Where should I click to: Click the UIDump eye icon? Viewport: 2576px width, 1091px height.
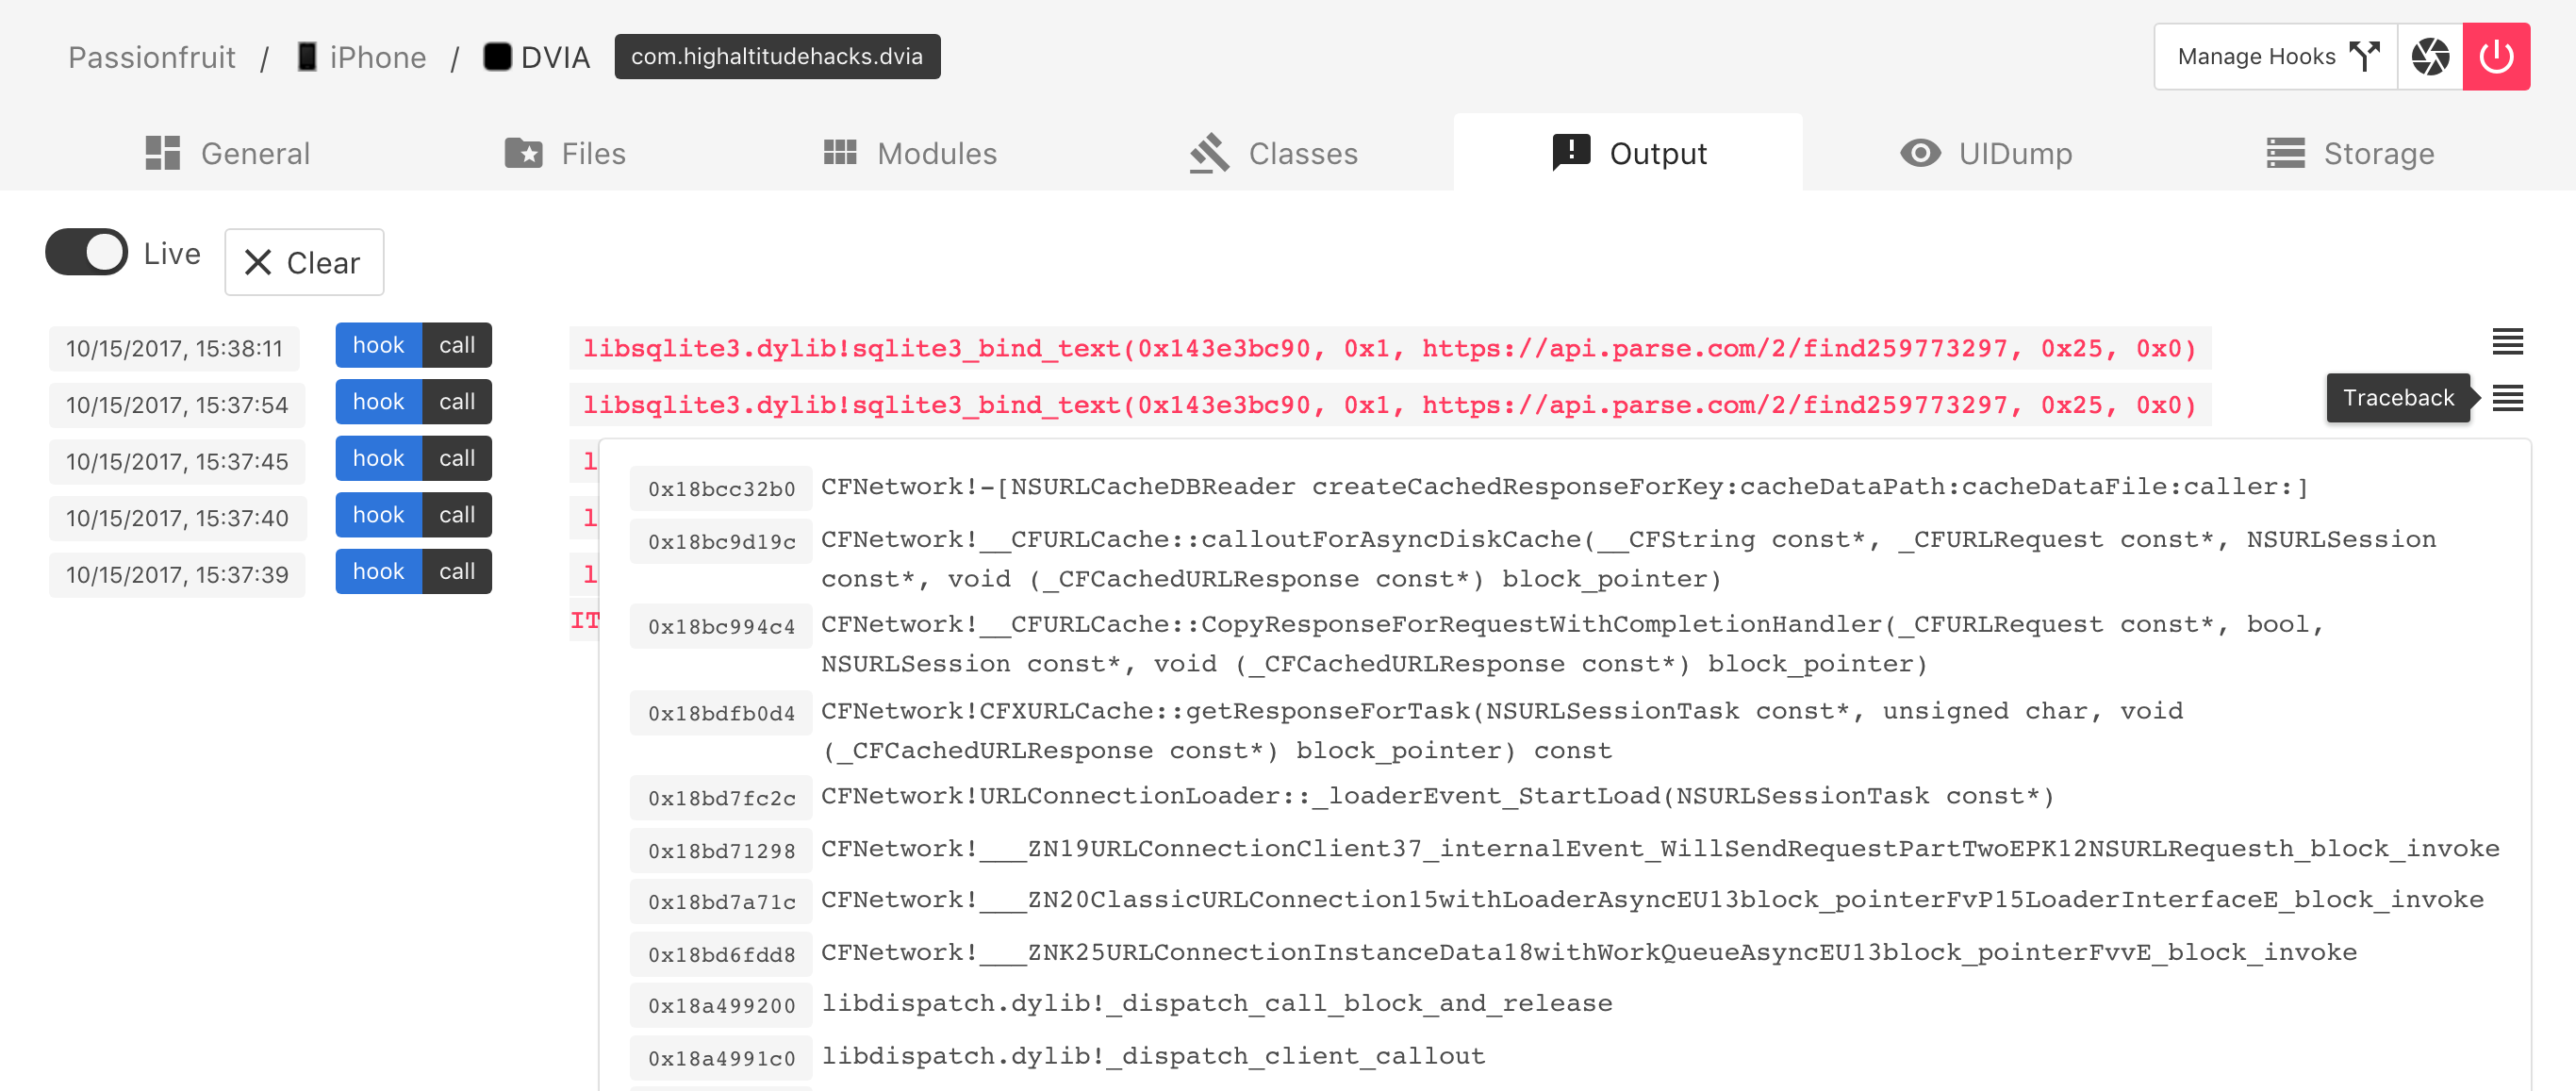click(1919, 153)
